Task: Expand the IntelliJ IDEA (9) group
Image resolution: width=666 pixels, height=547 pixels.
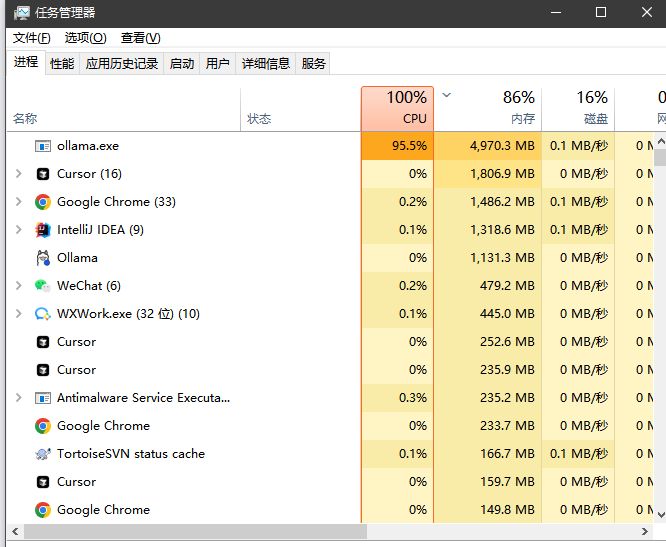Action: (x=18, y=230)
